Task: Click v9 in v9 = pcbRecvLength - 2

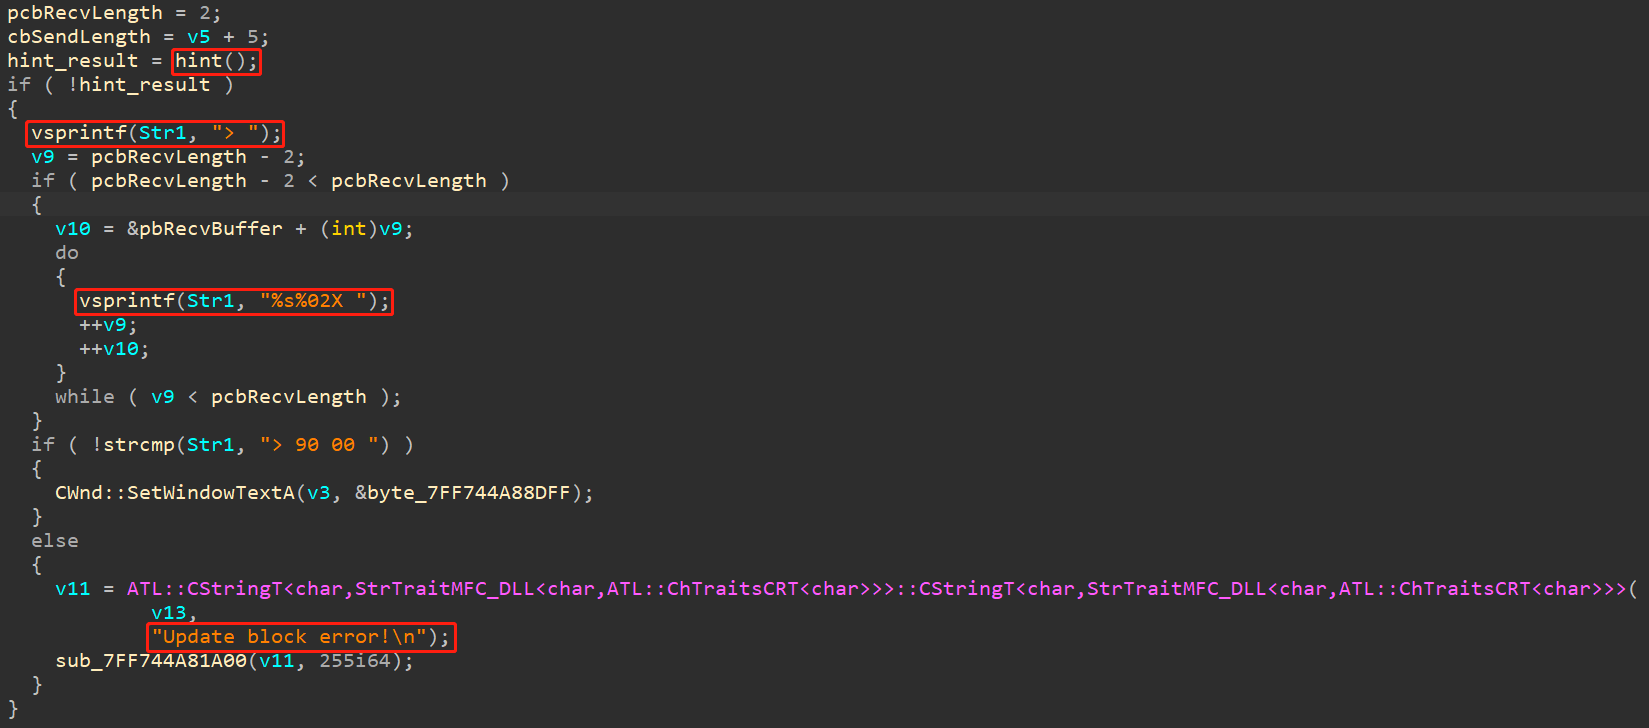Action: click(43, 157)
